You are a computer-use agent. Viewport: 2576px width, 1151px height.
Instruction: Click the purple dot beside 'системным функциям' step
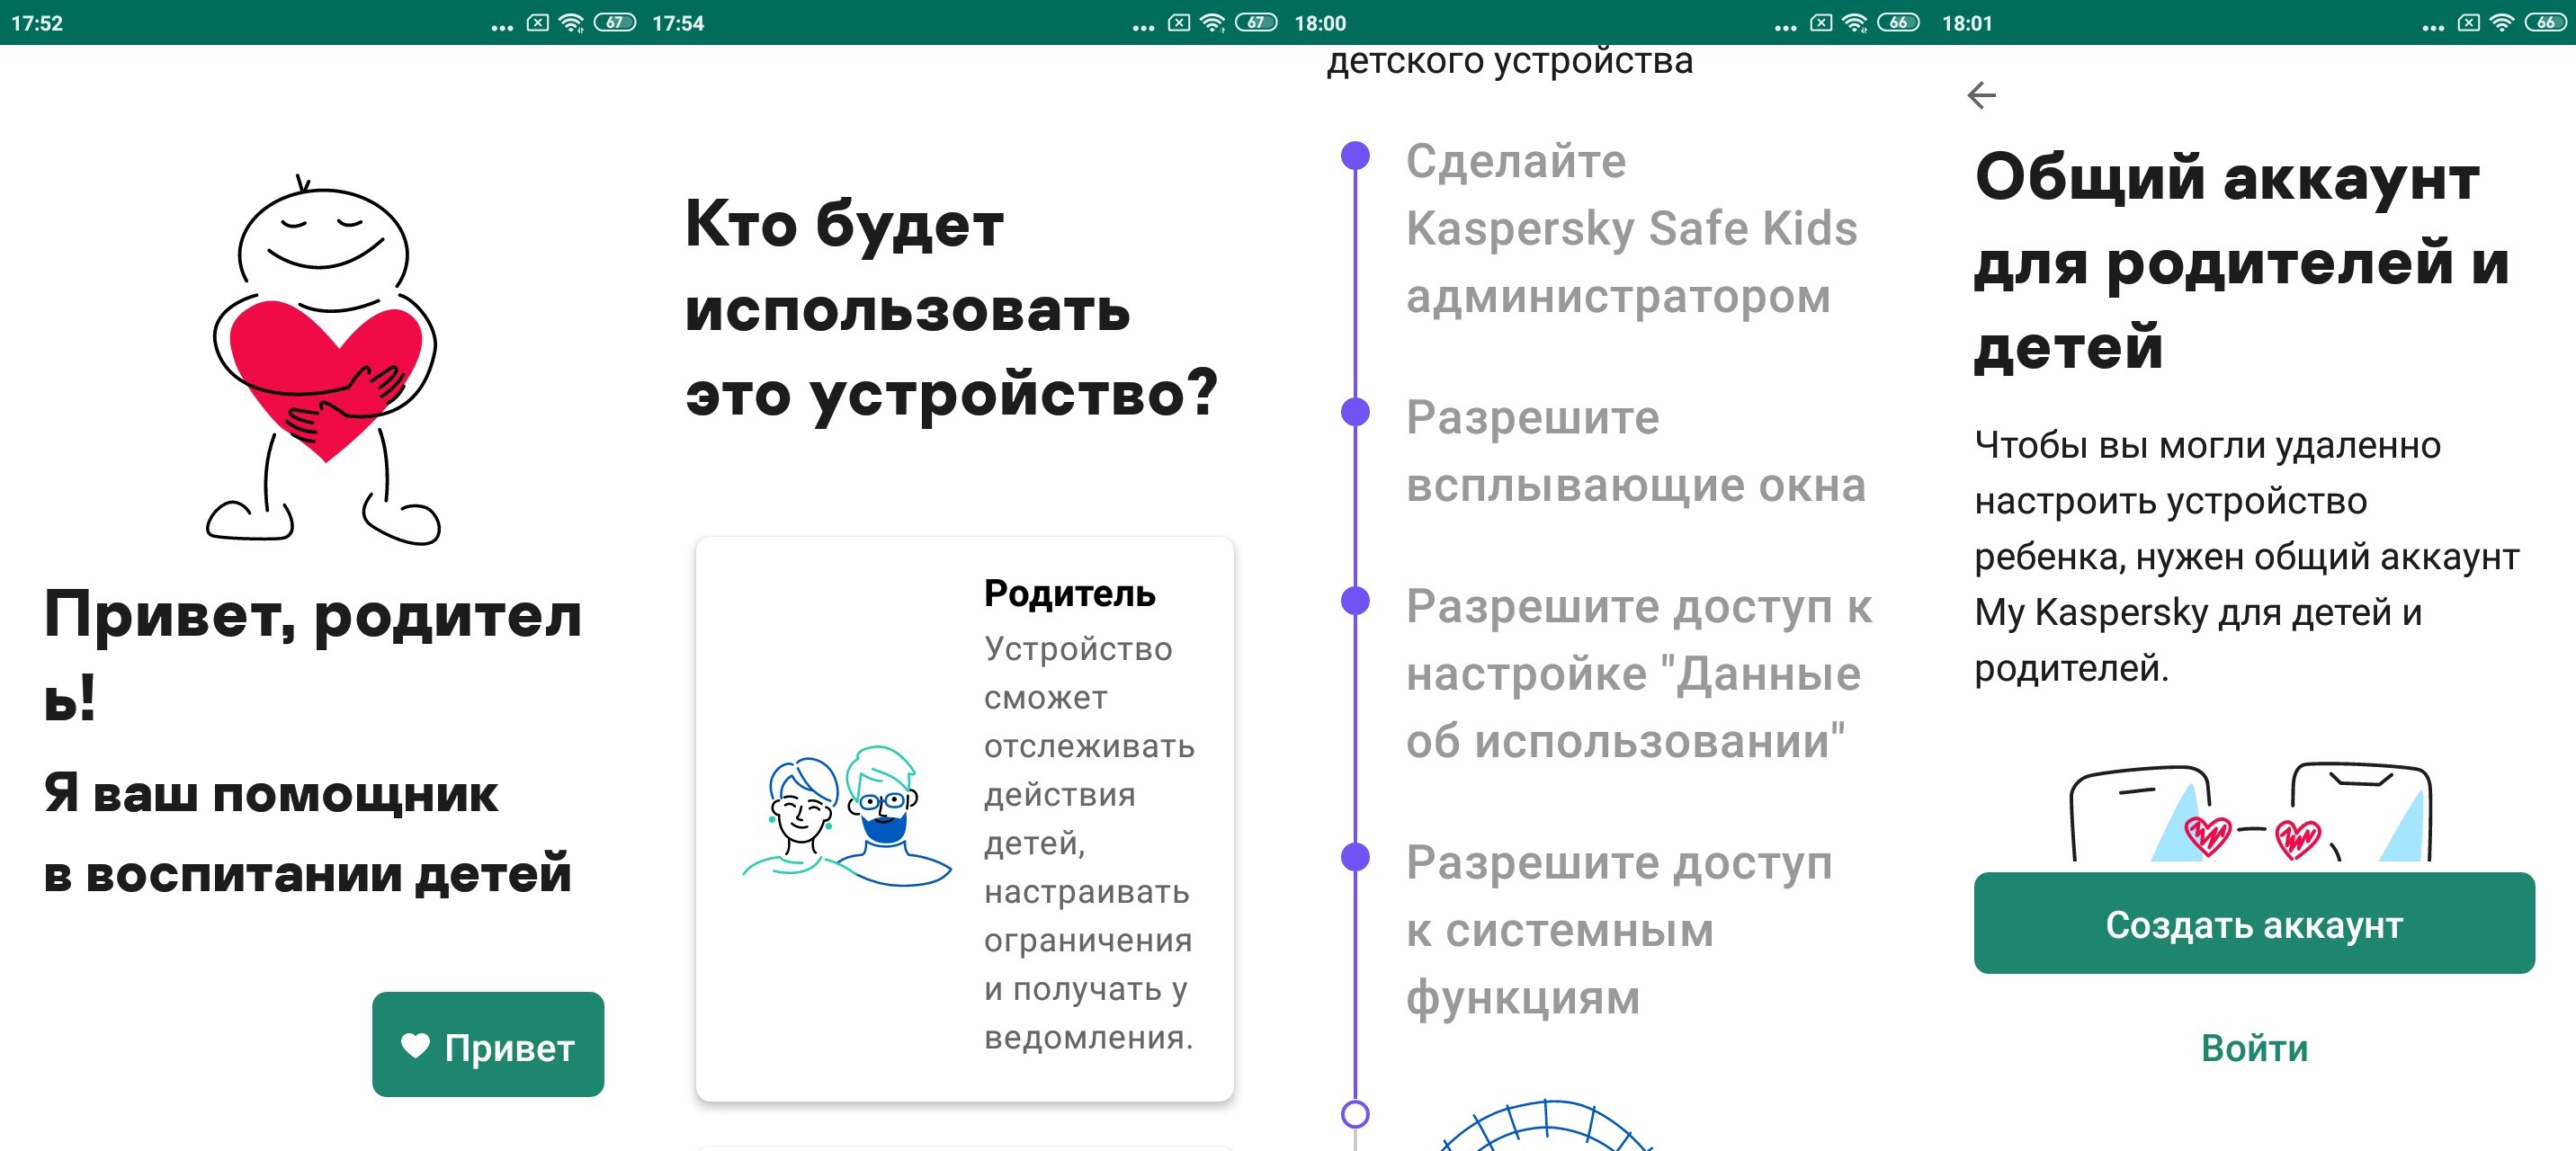point(1355,856)
